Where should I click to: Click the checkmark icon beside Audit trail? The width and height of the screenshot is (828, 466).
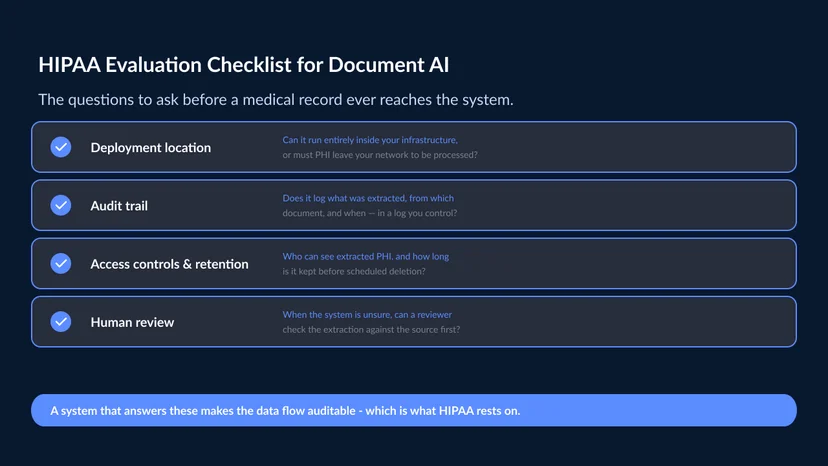(61, 205)
